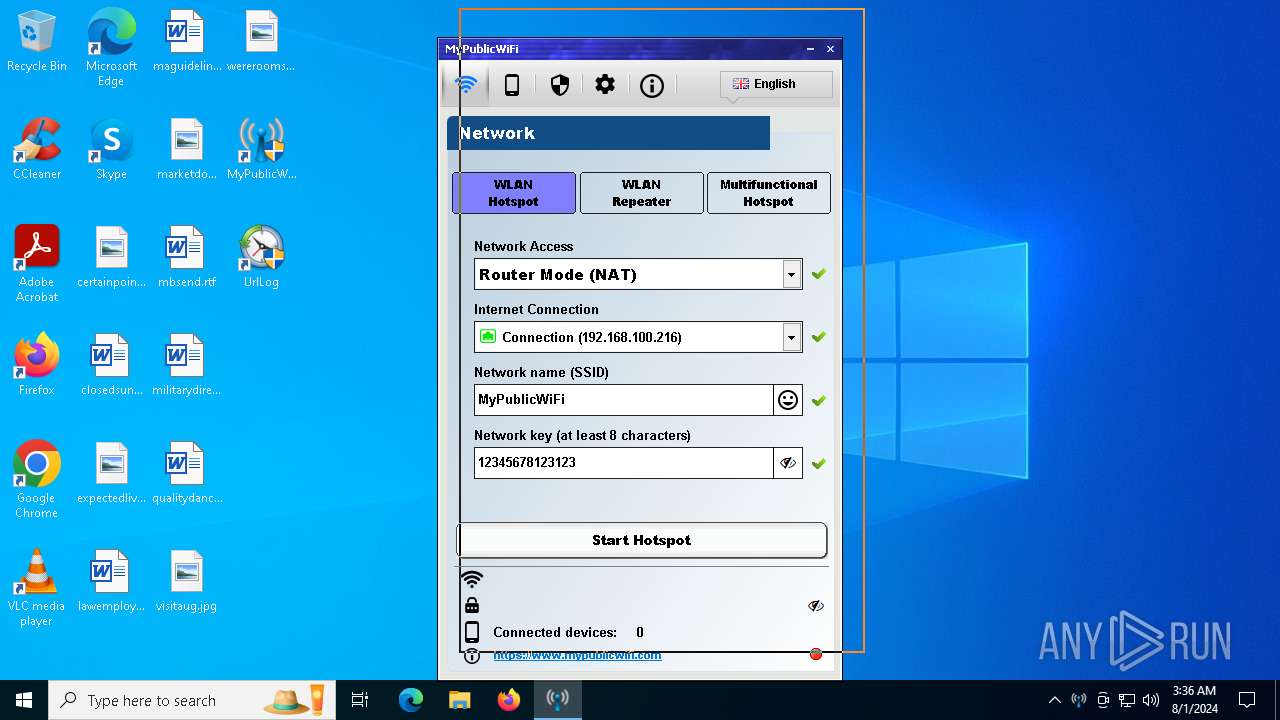
Task: Minimize the MyPublicWiFi window
Action: click(x=811, y=49)
